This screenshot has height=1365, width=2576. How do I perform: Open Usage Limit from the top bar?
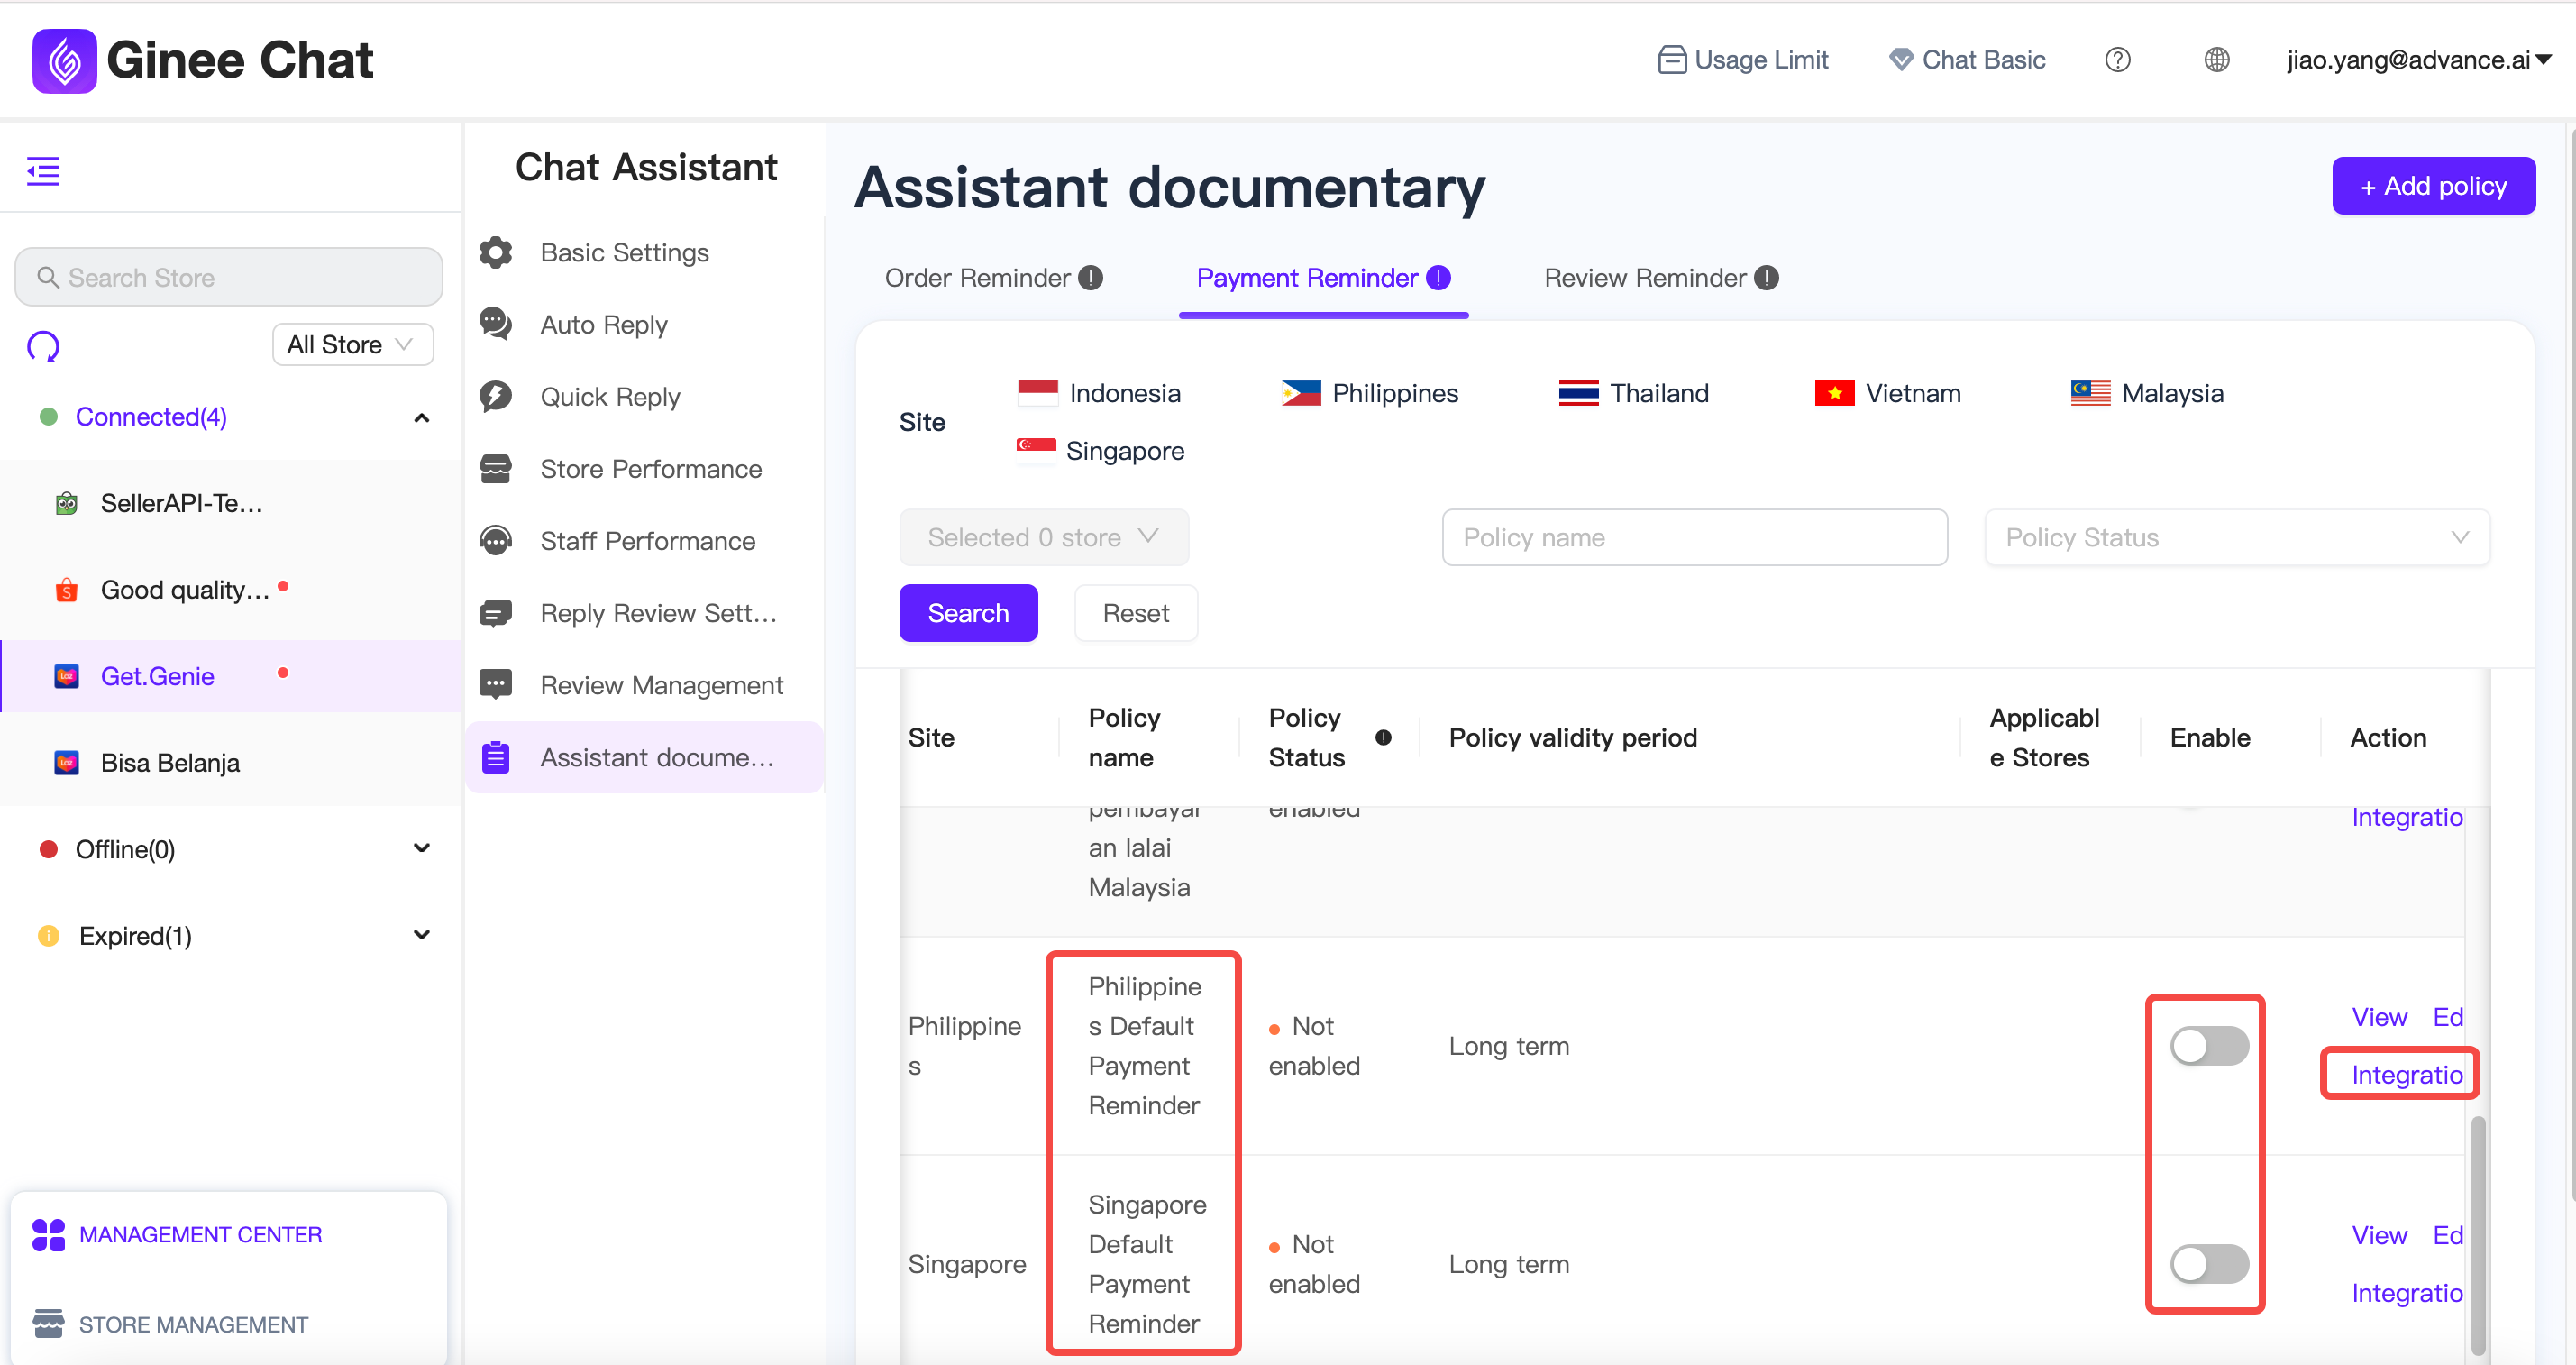[x=1742, y=60]
